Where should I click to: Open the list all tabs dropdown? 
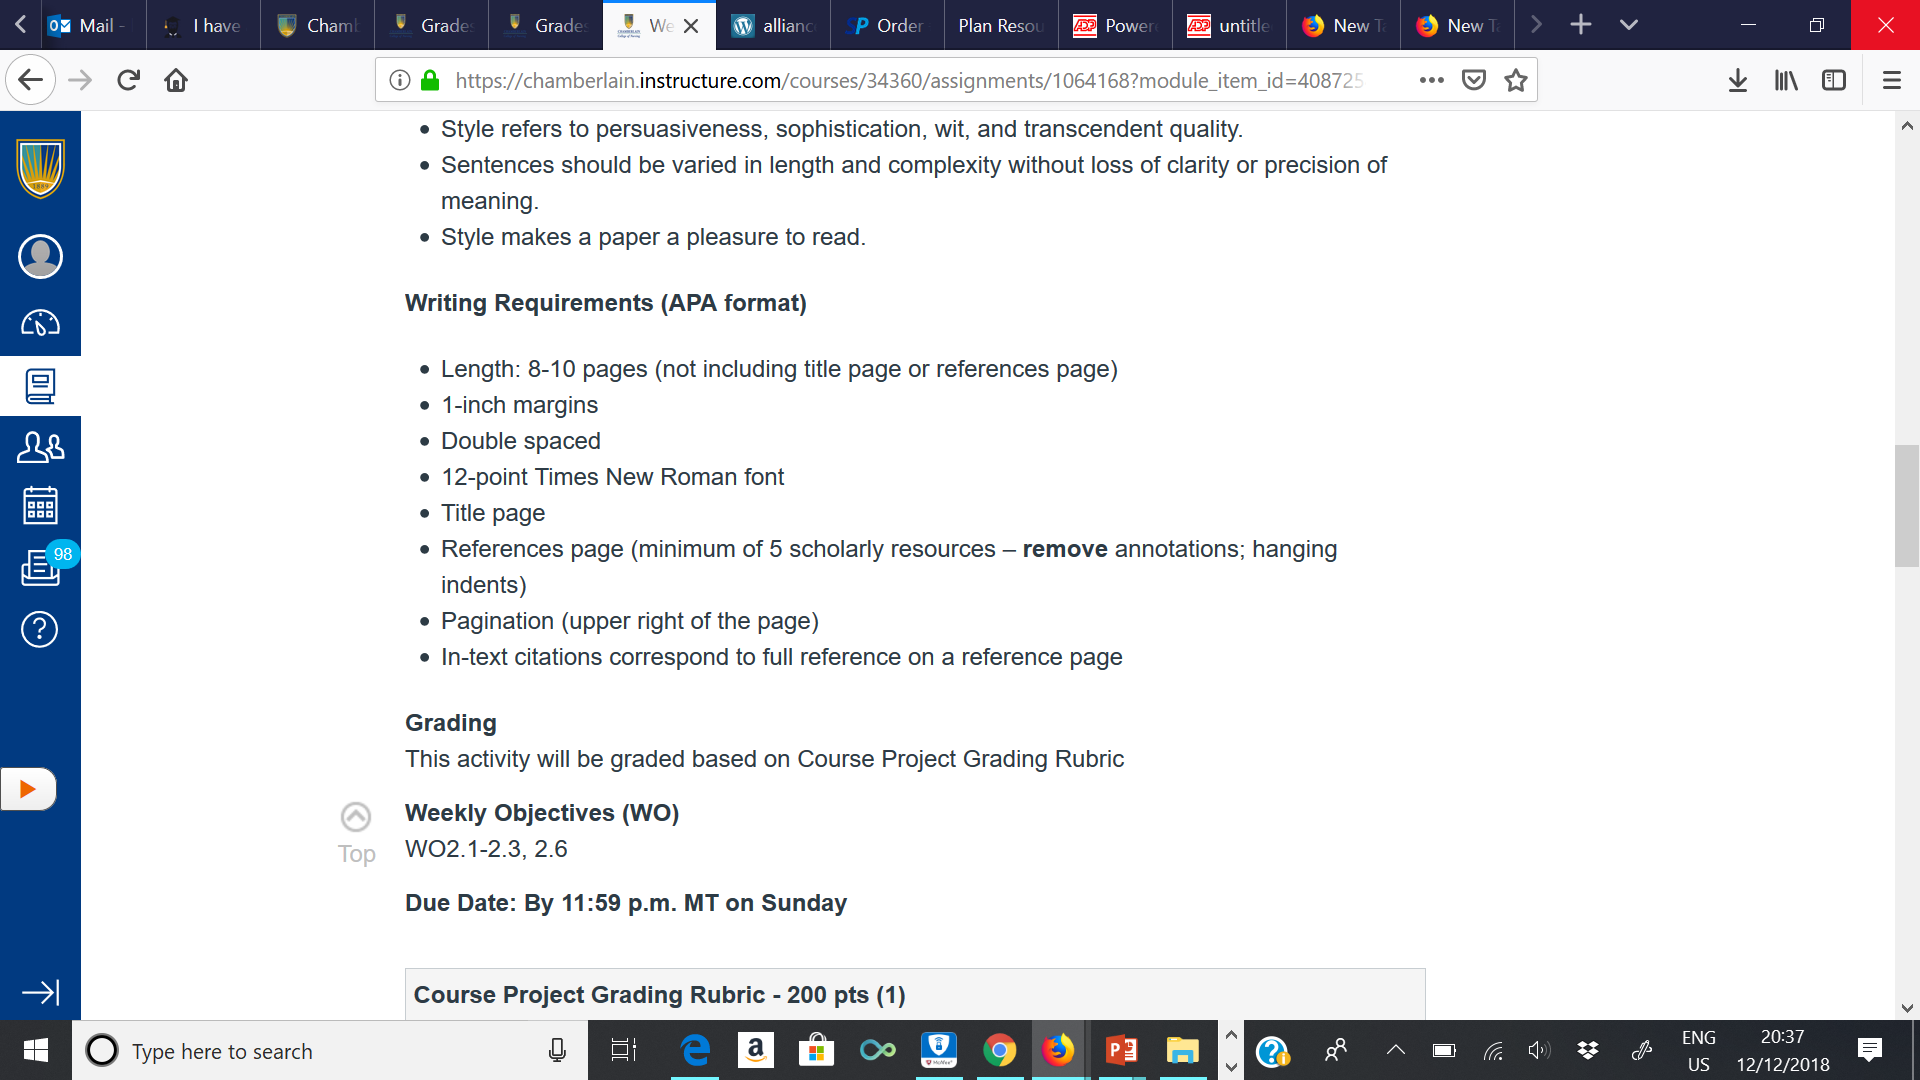(1629, 25)
